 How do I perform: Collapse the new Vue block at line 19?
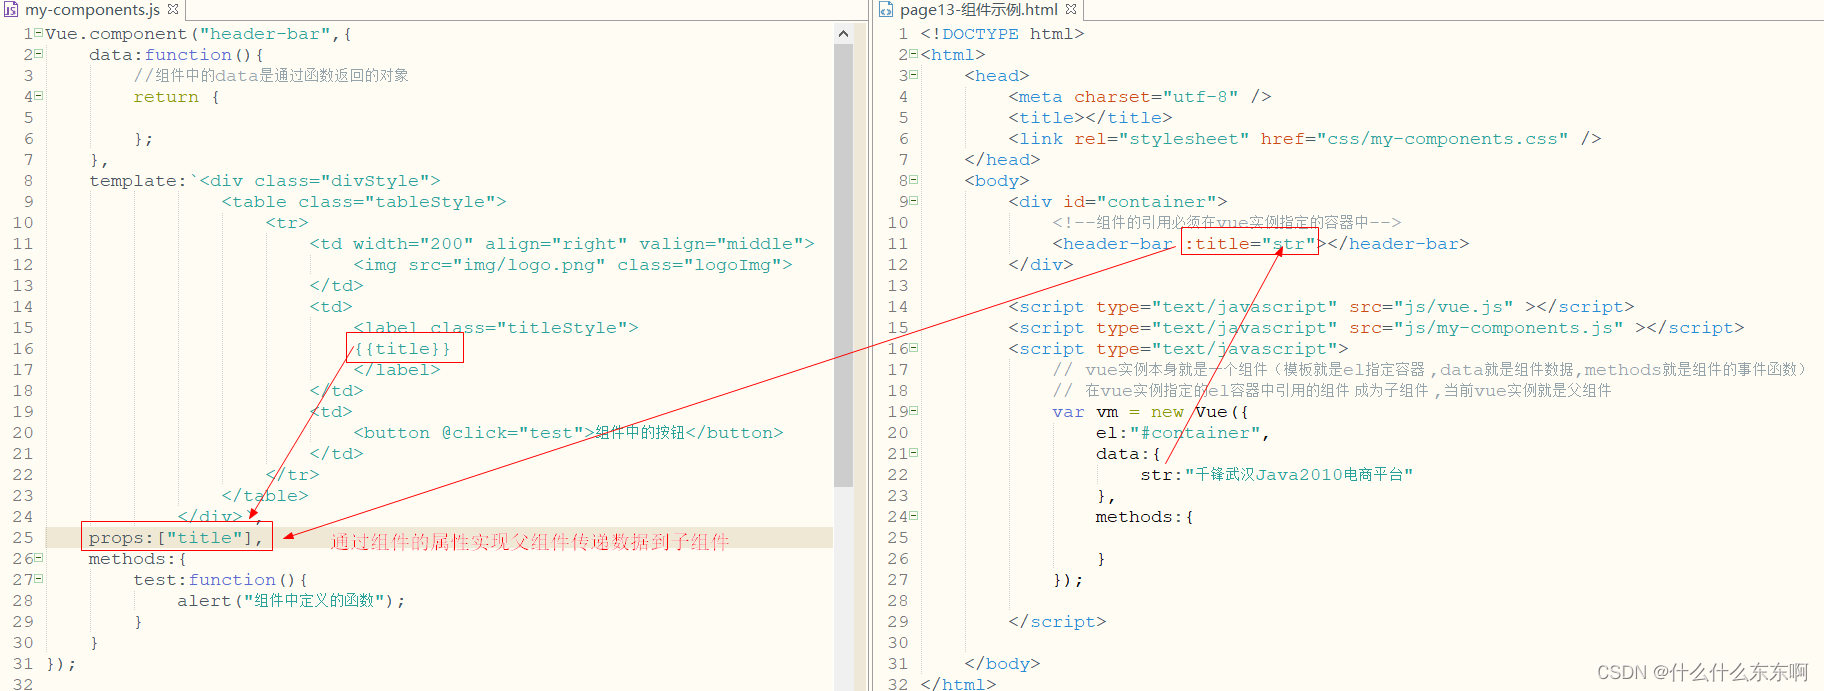click(914, 411)
